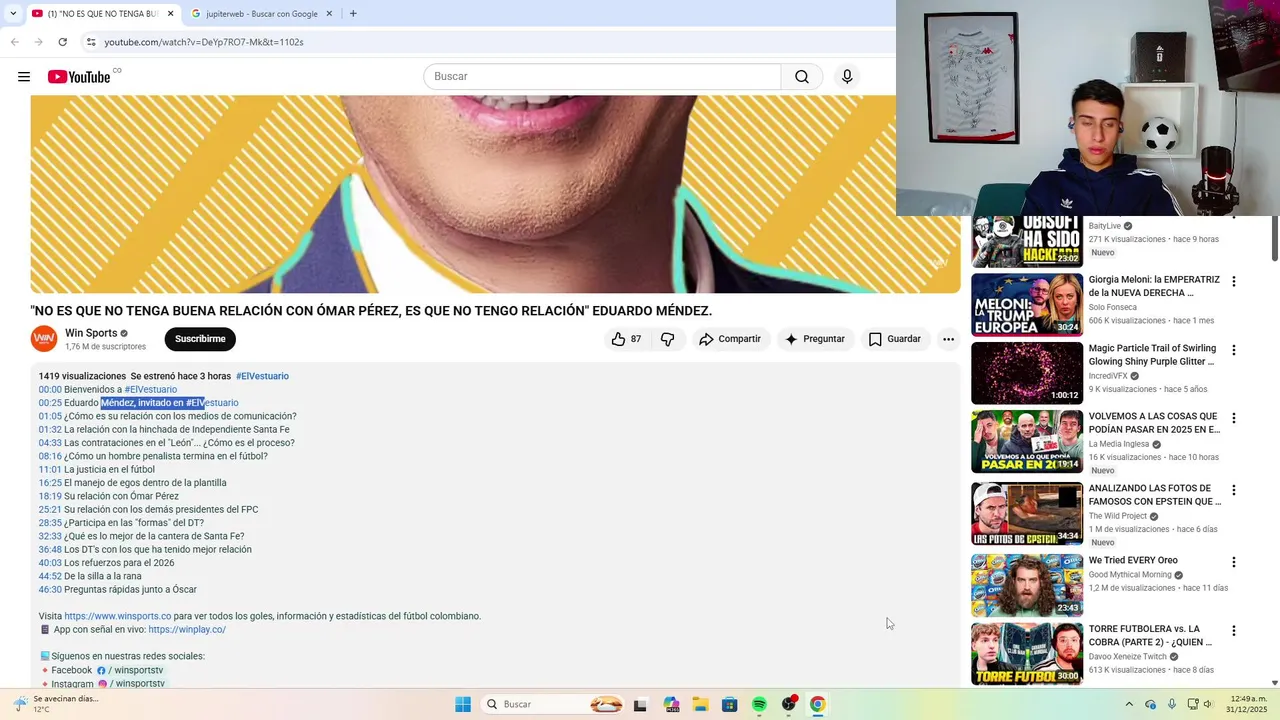1280x720 pixels.
Task: Activate voice search microphone
Action: point(847,77)
